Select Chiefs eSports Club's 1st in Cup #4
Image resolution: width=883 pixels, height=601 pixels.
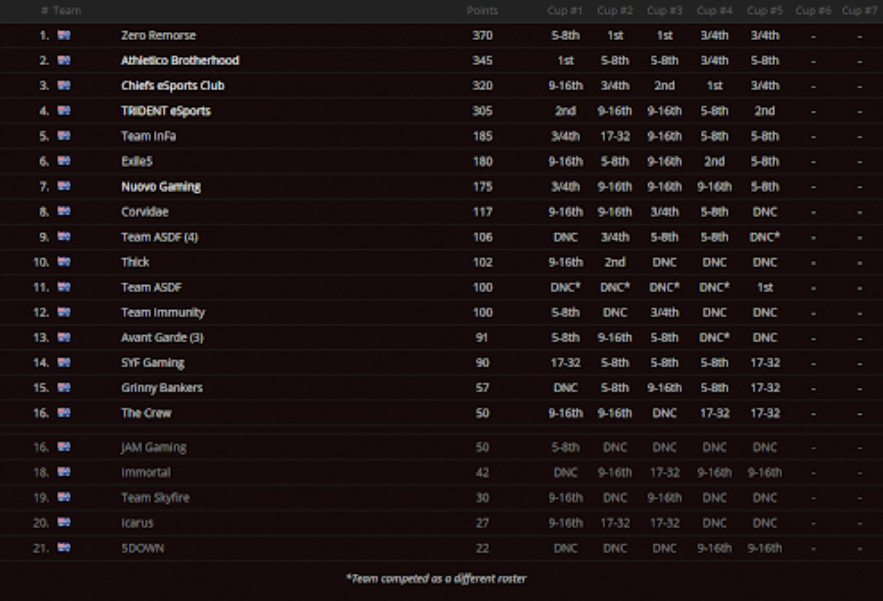pos(715,86)
